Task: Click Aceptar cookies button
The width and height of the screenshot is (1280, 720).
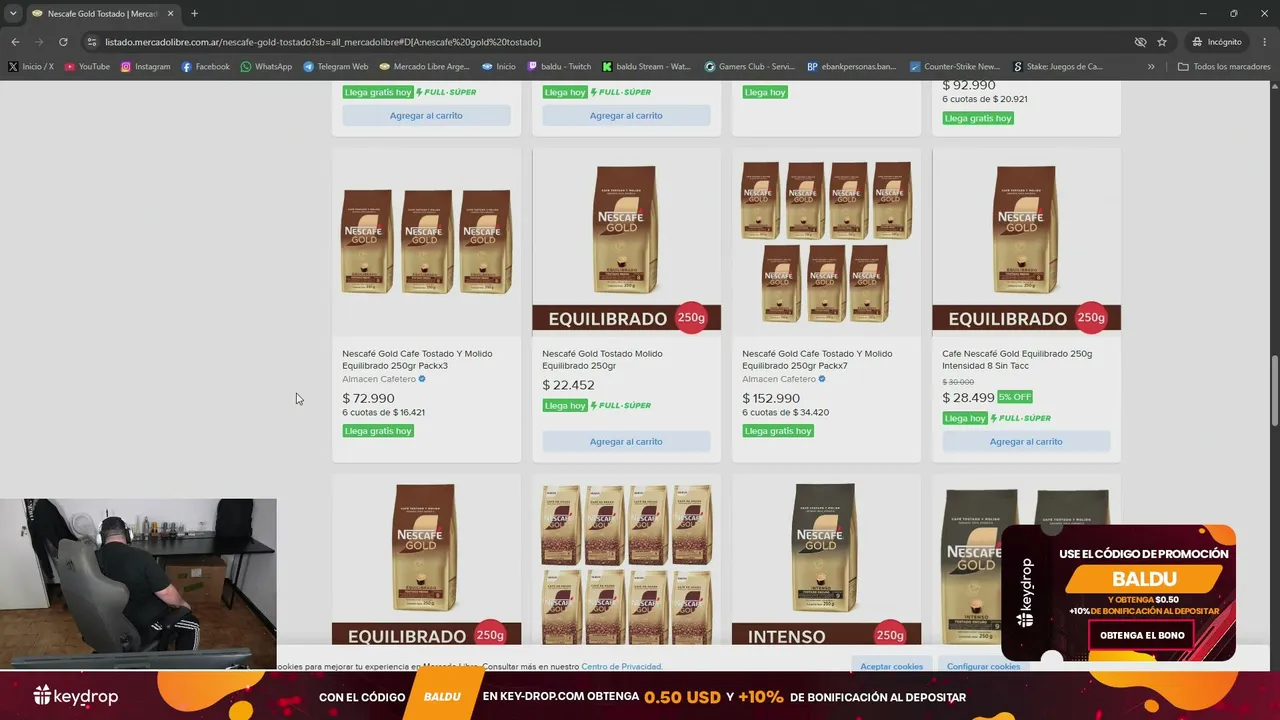Action: [892, 666]
